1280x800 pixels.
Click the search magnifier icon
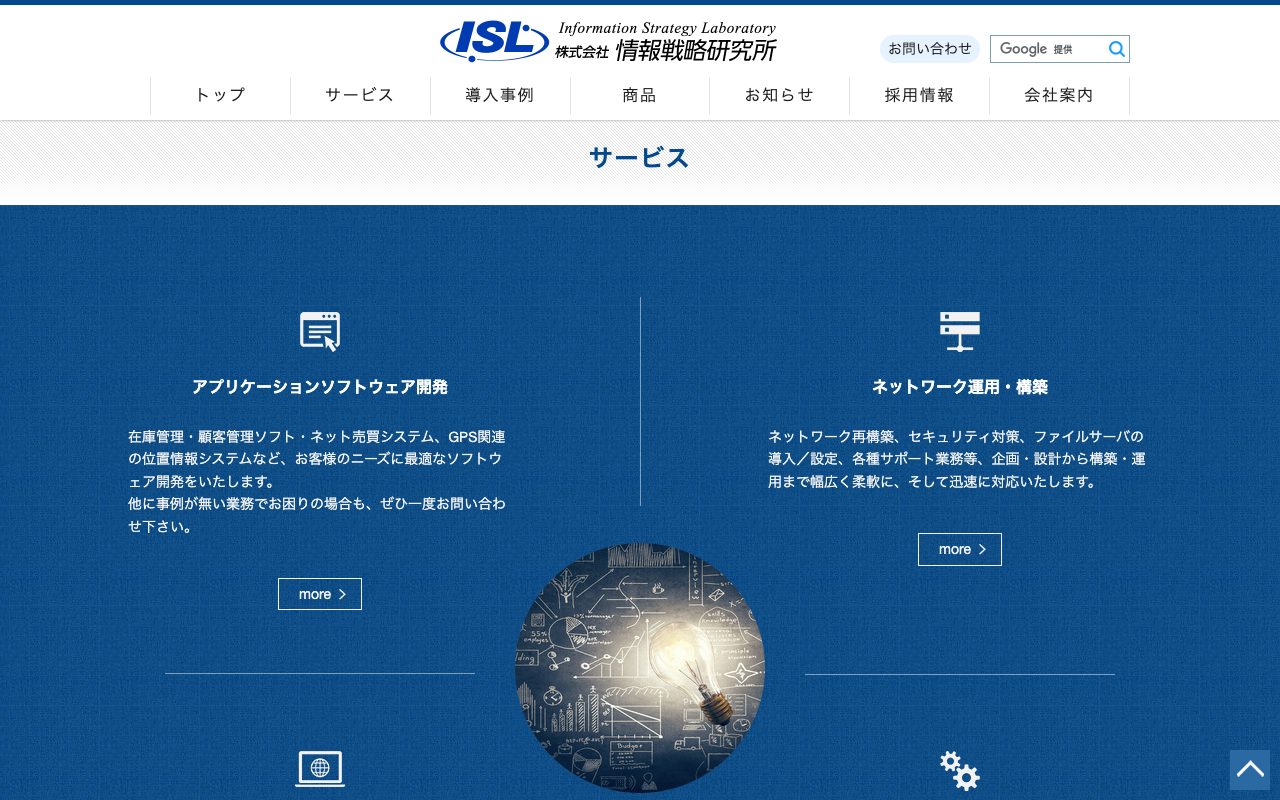pos(1116,49)
